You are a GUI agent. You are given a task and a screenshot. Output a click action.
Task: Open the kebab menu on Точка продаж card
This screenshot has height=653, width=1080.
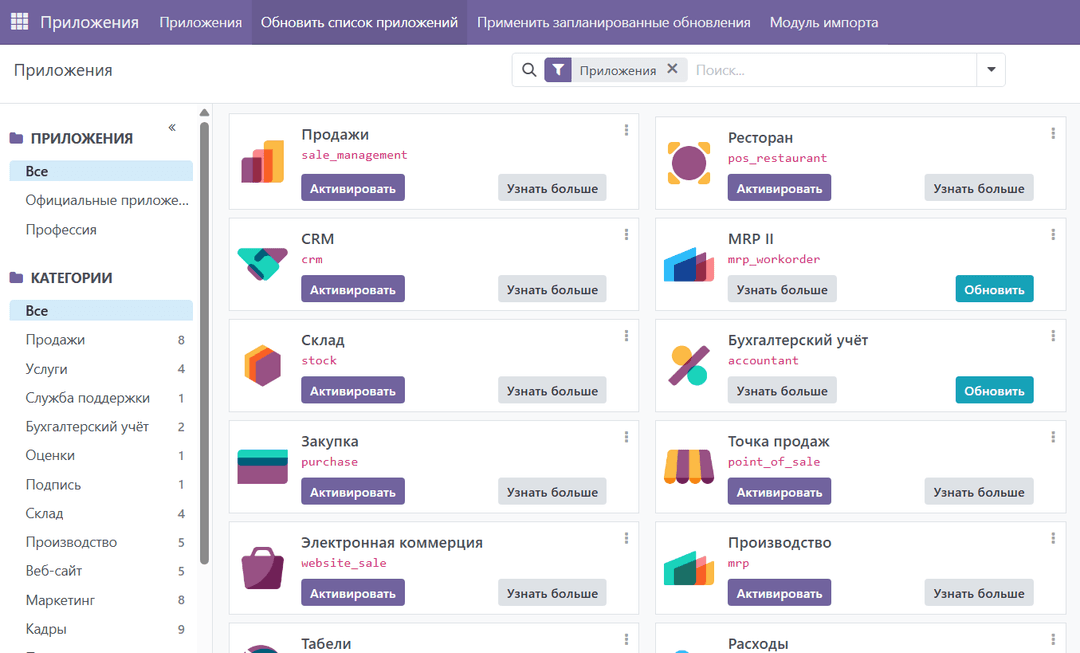[x=1053, y=437]
